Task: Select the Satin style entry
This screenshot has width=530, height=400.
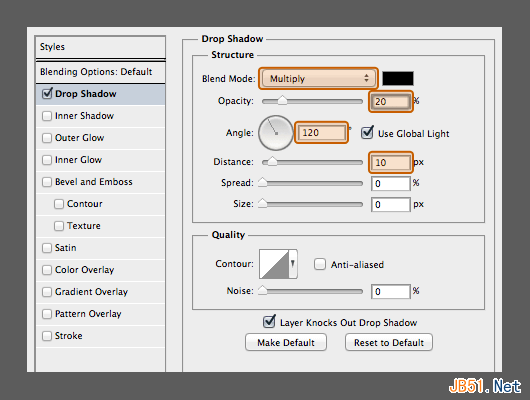Action: coord(100,248)
